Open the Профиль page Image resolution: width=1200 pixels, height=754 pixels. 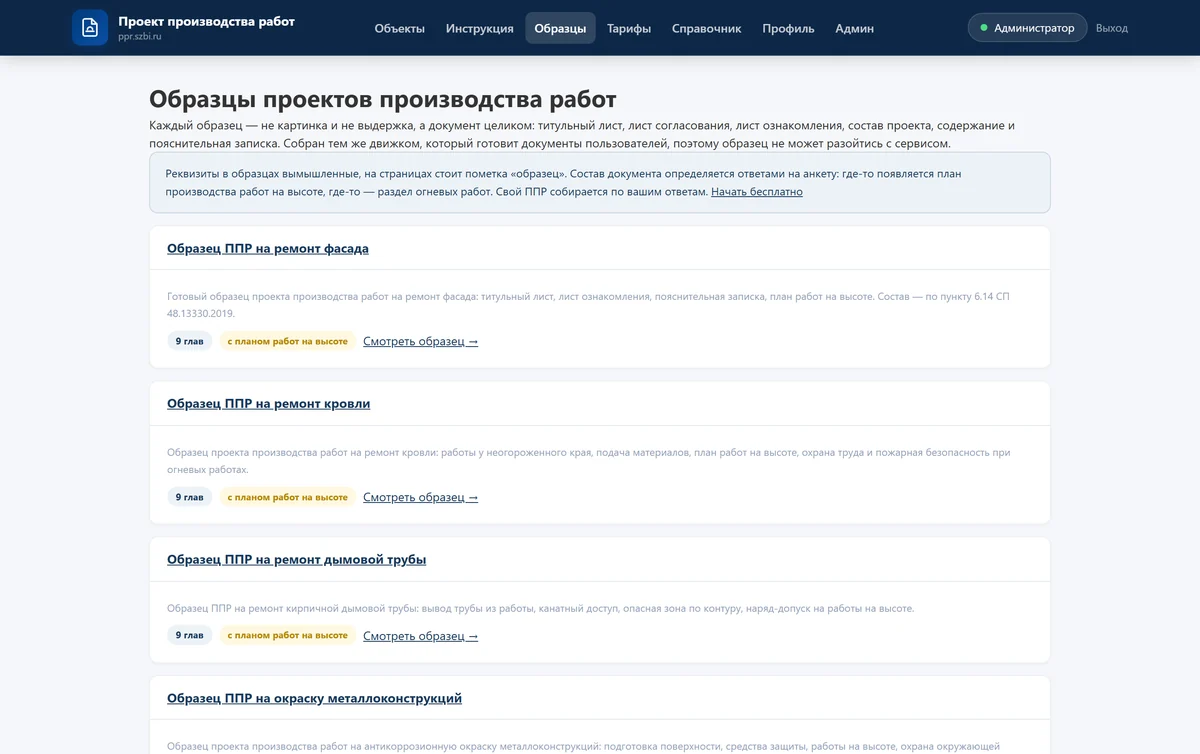coord(788,28)
